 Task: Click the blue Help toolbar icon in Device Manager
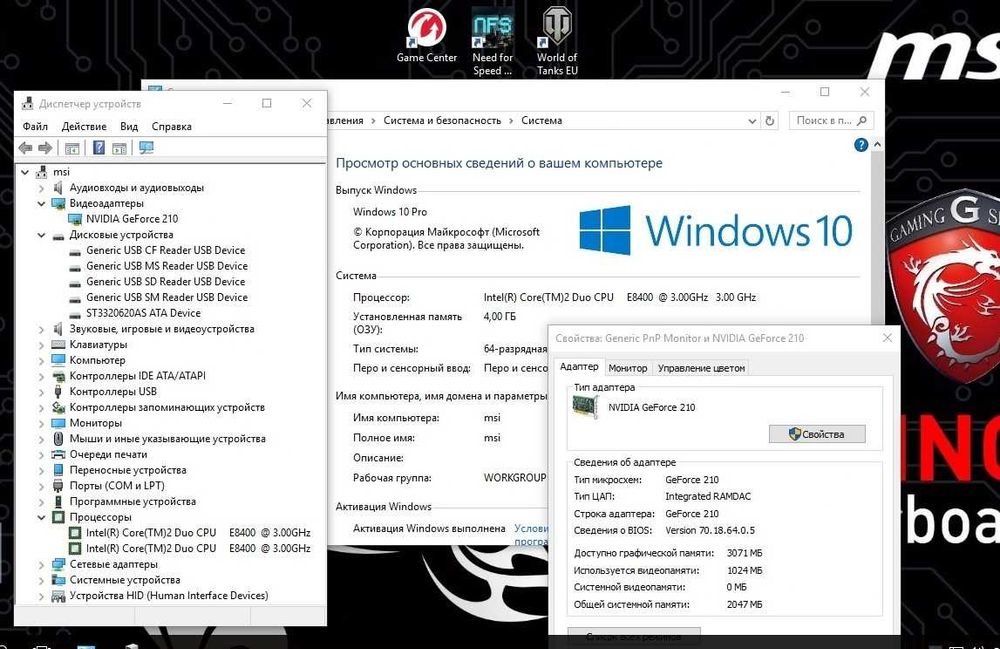[x=99, y=148]
